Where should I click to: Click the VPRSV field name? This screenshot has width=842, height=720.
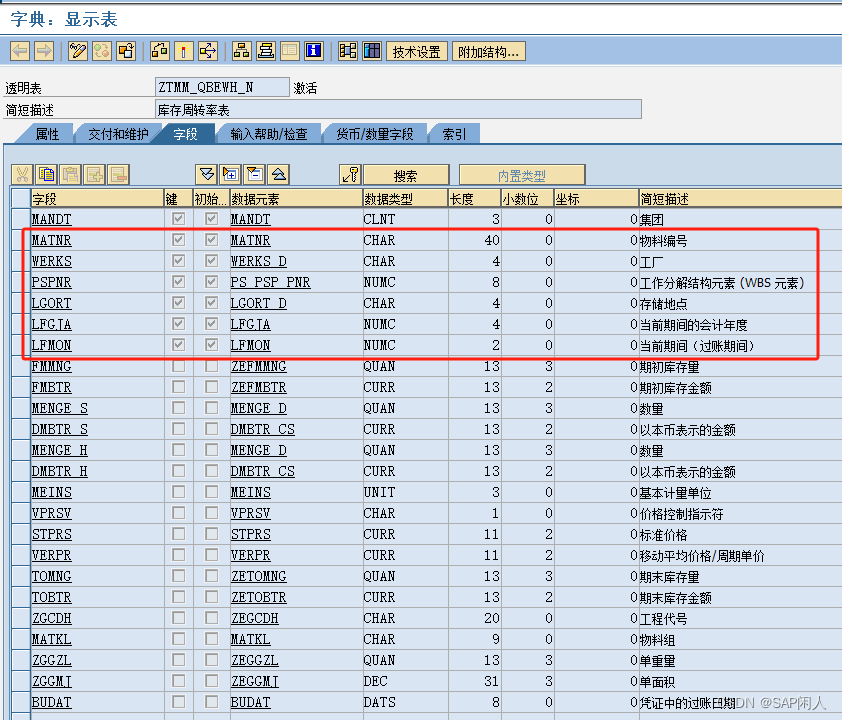[51, 513]
